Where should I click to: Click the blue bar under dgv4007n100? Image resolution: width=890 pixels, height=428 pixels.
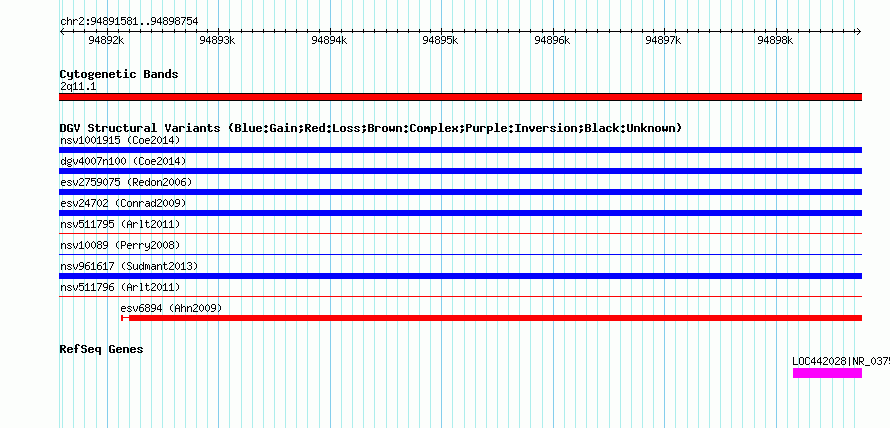pos(460,171)
